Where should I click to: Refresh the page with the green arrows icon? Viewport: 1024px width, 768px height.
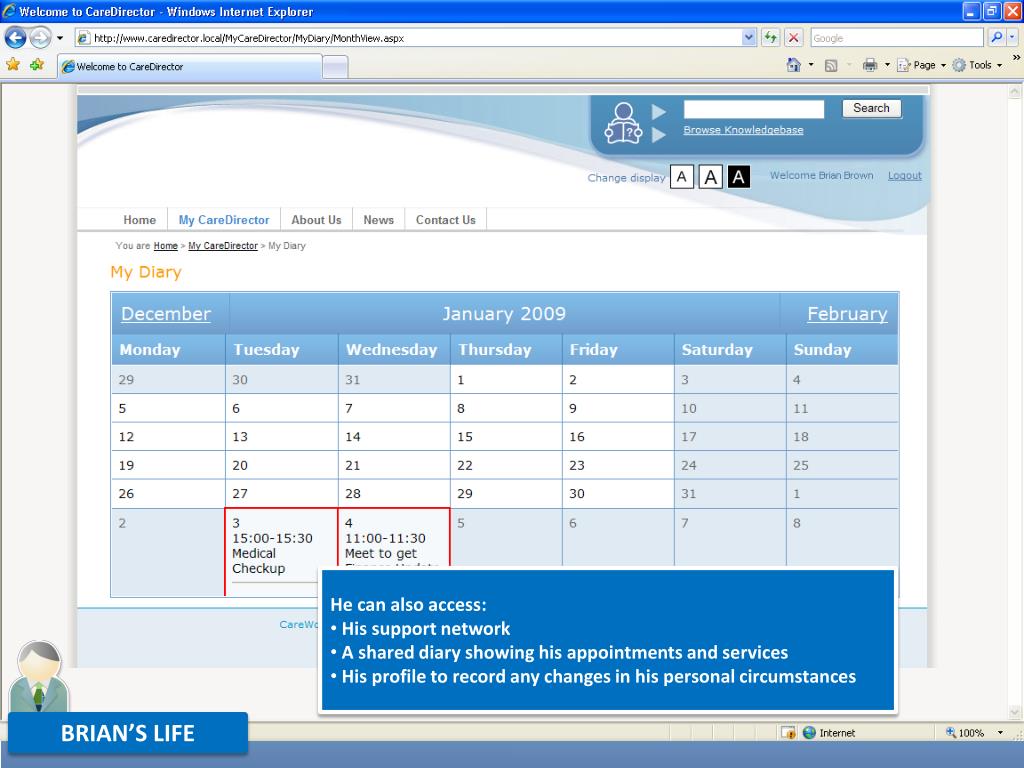[771, 38]
